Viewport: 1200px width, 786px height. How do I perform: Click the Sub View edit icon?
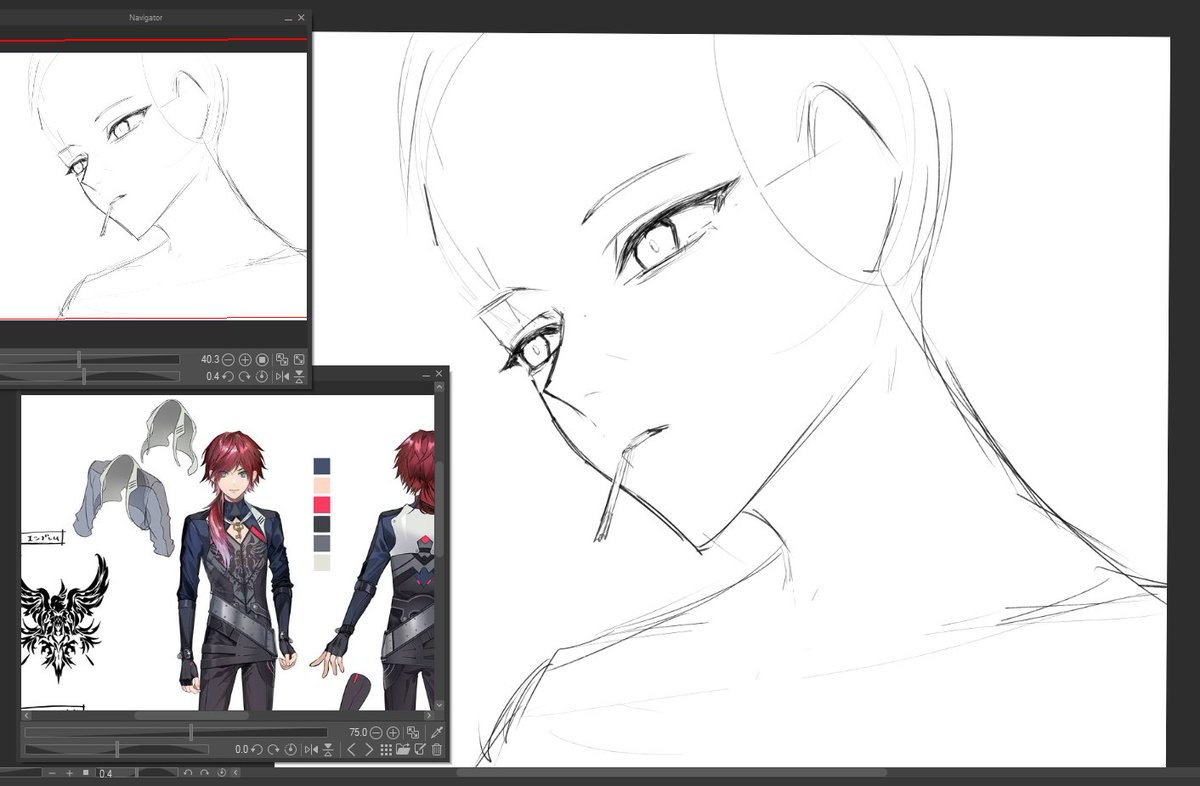pyautogui.click(x=420, y=749)
